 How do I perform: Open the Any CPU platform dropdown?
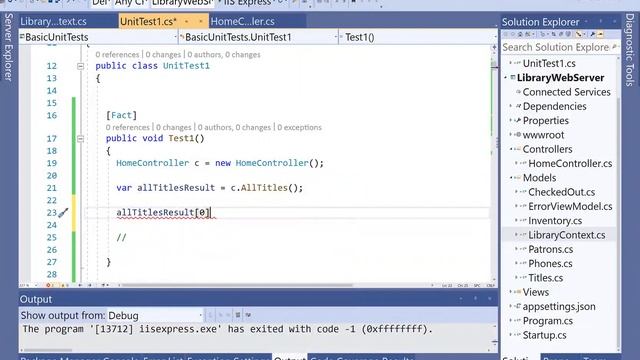pyautogui.click(x=131, y=3)
